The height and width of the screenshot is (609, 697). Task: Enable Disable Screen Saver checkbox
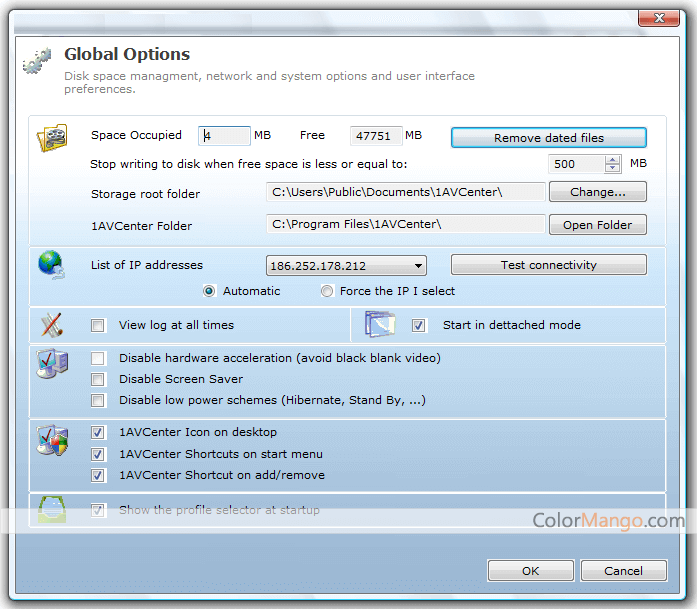pyautogui.click(x=98, y=379)
